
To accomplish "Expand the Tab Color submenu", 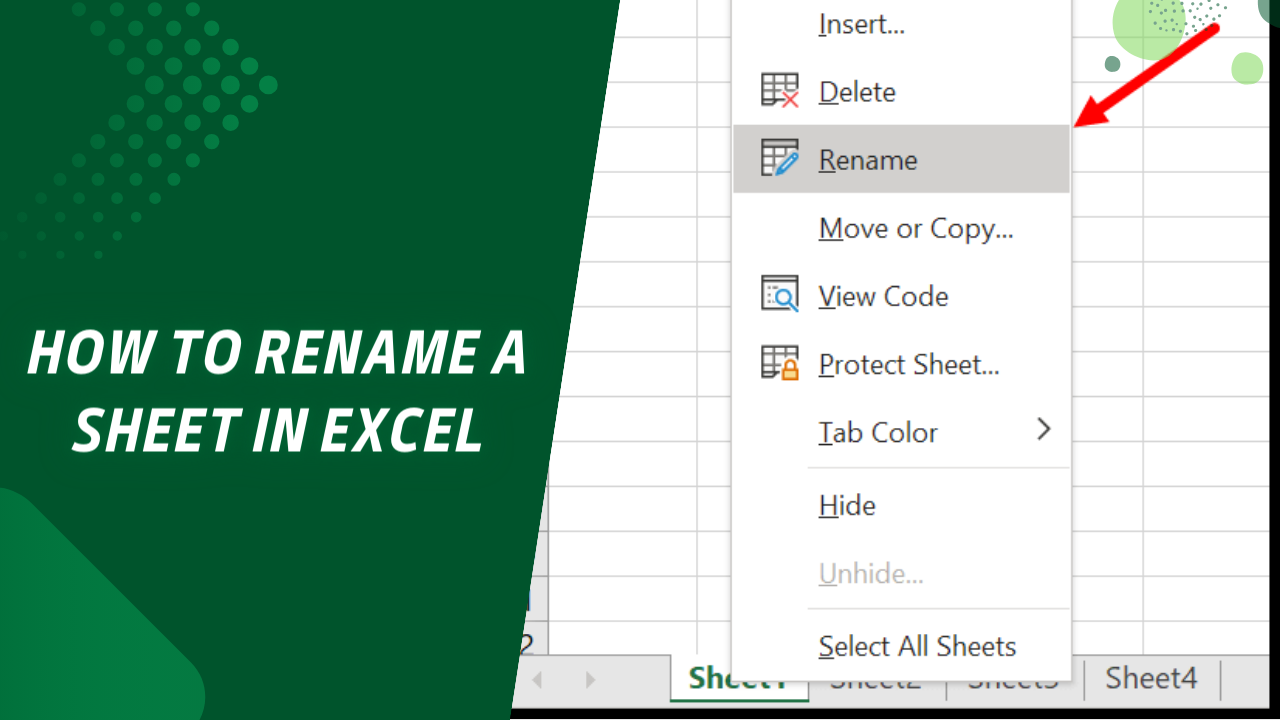I will 1043,430.
